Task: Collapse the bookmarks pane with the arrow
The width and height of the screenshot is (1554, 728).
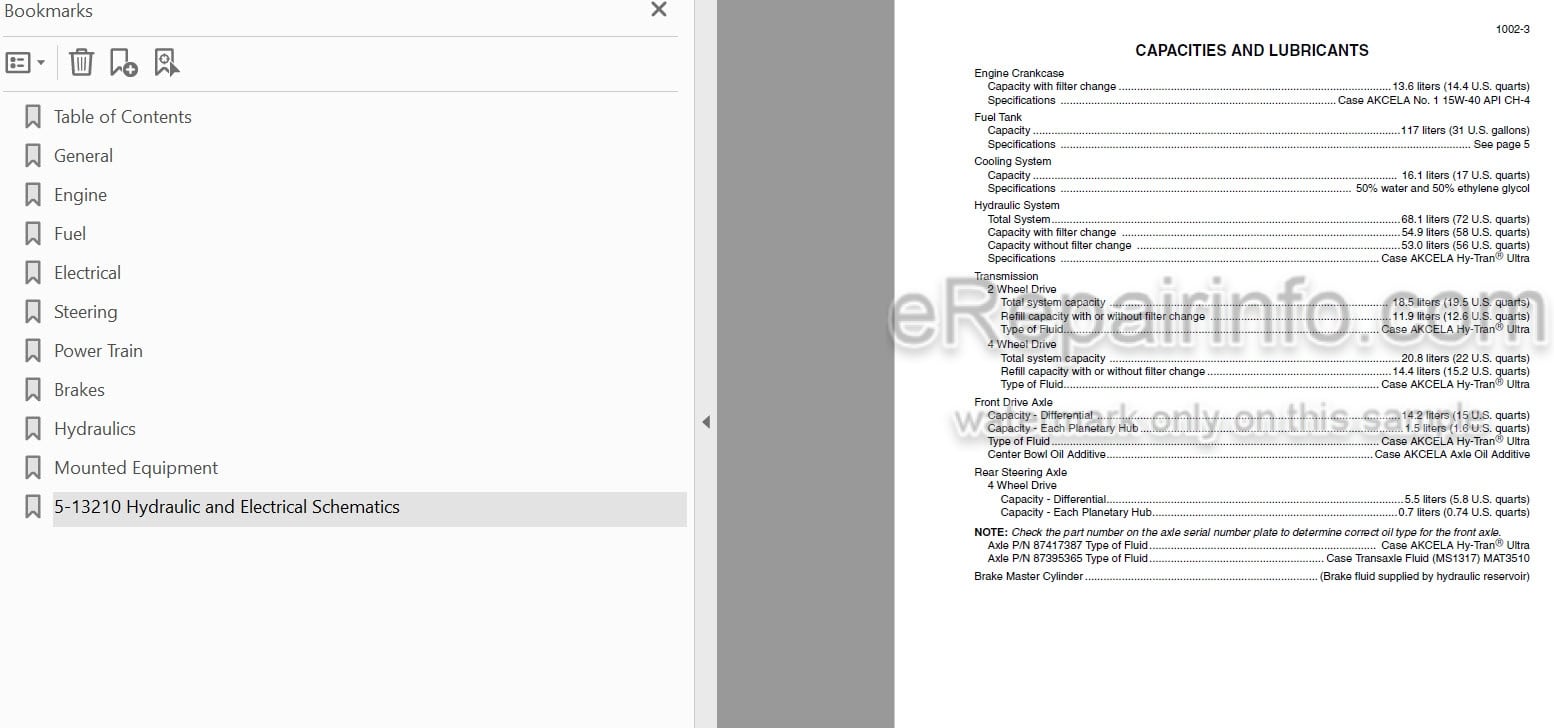Action: (x=706, y=422)
